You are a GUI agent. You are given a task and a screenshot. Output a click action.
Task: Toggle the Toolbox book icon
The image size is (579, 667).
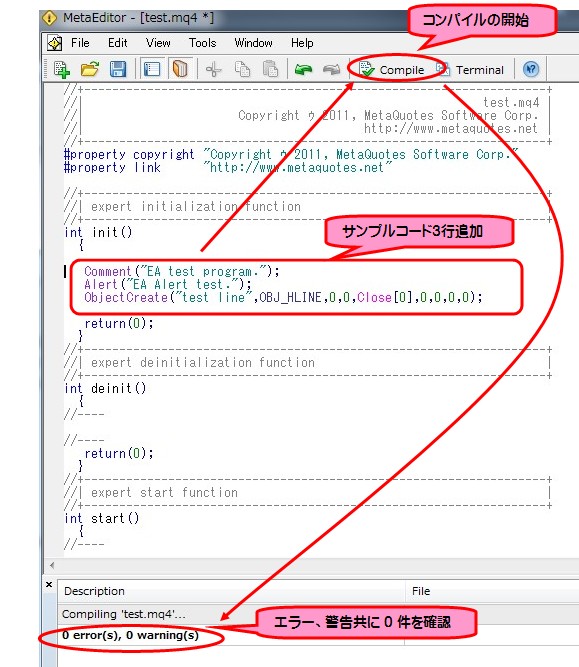[x=180, y=69]
